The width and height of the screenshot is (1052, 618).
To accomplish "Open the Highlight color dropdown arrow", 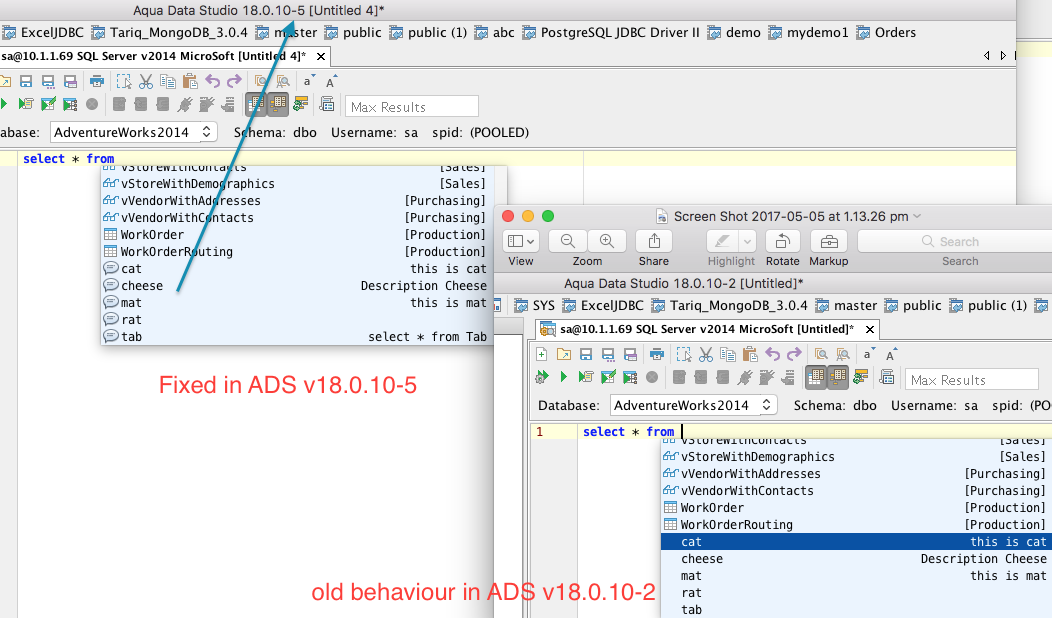I will 747,241.
